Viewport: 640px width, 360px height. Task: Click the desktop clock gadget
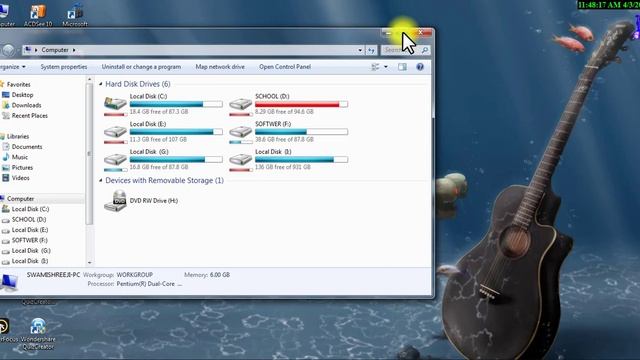click(x=609, y=5)
